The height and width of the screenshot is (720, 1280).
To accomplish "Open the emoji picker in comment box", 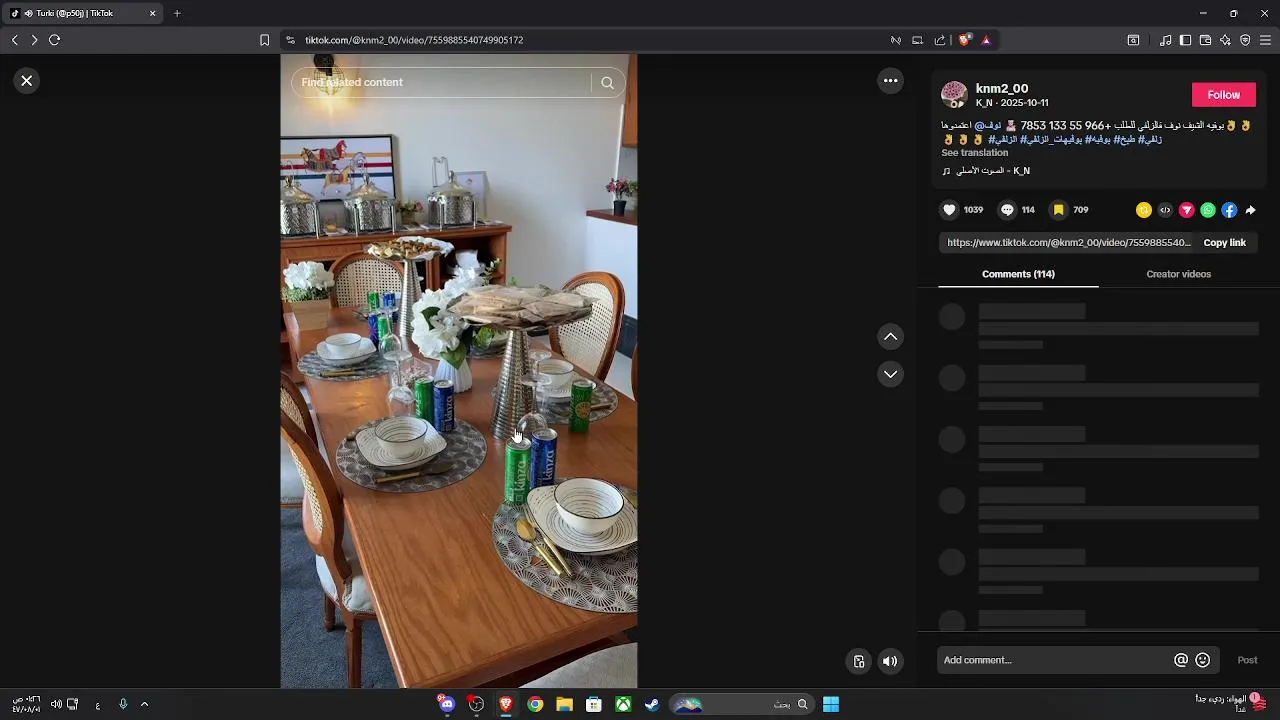I will (x=1203, y=660).
